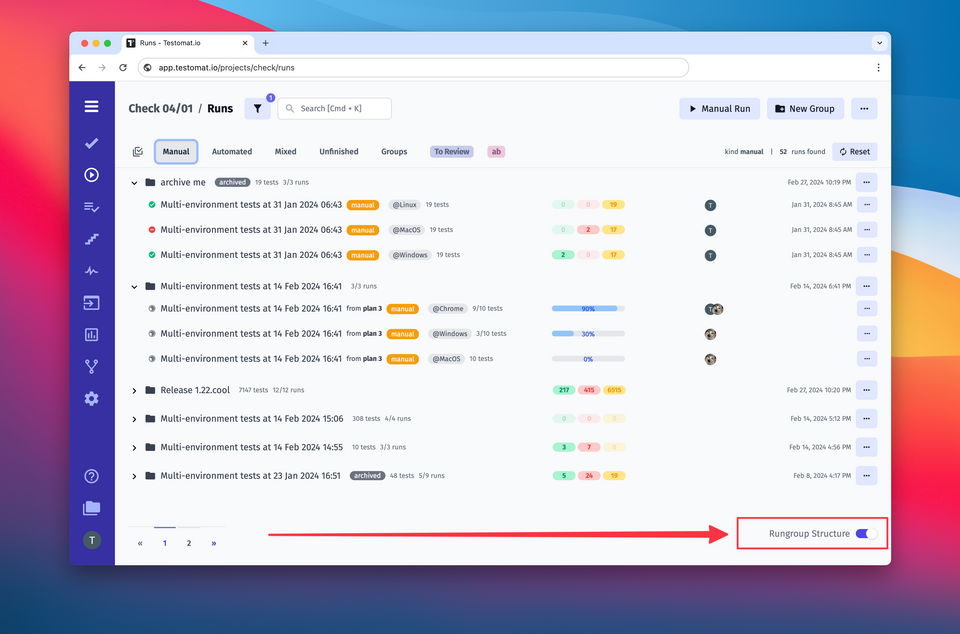
Task: Open options menu for Release 1.22.cool group
Action: (866, 390)
